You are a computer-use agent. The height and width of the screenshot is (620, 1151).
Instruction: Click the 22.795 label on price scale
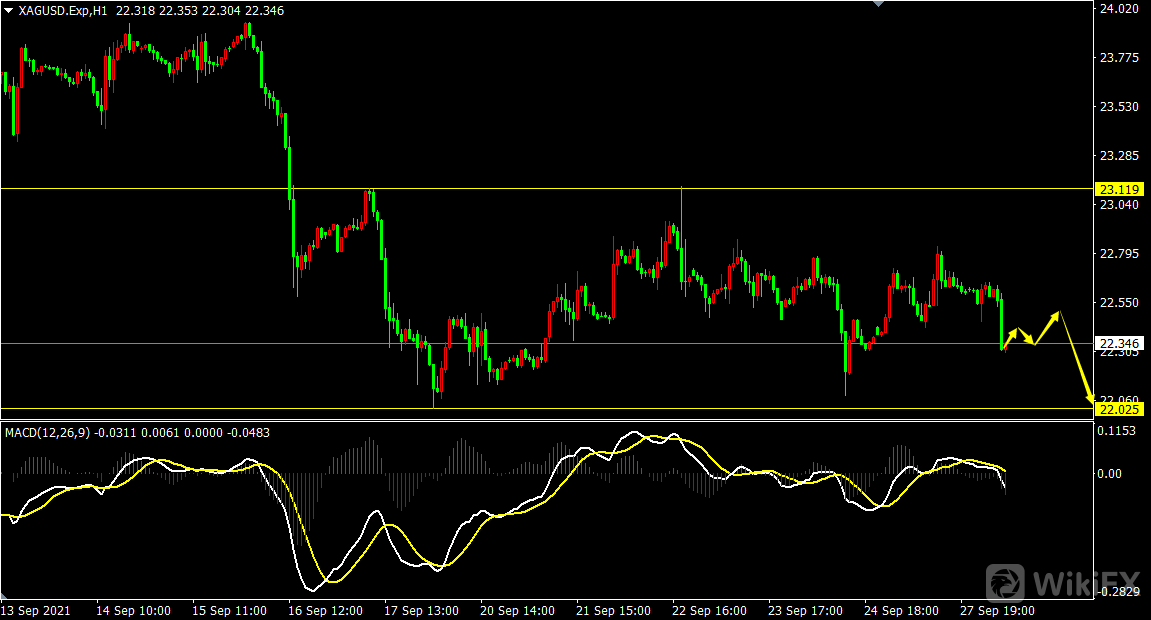[x=1118, y=254]
